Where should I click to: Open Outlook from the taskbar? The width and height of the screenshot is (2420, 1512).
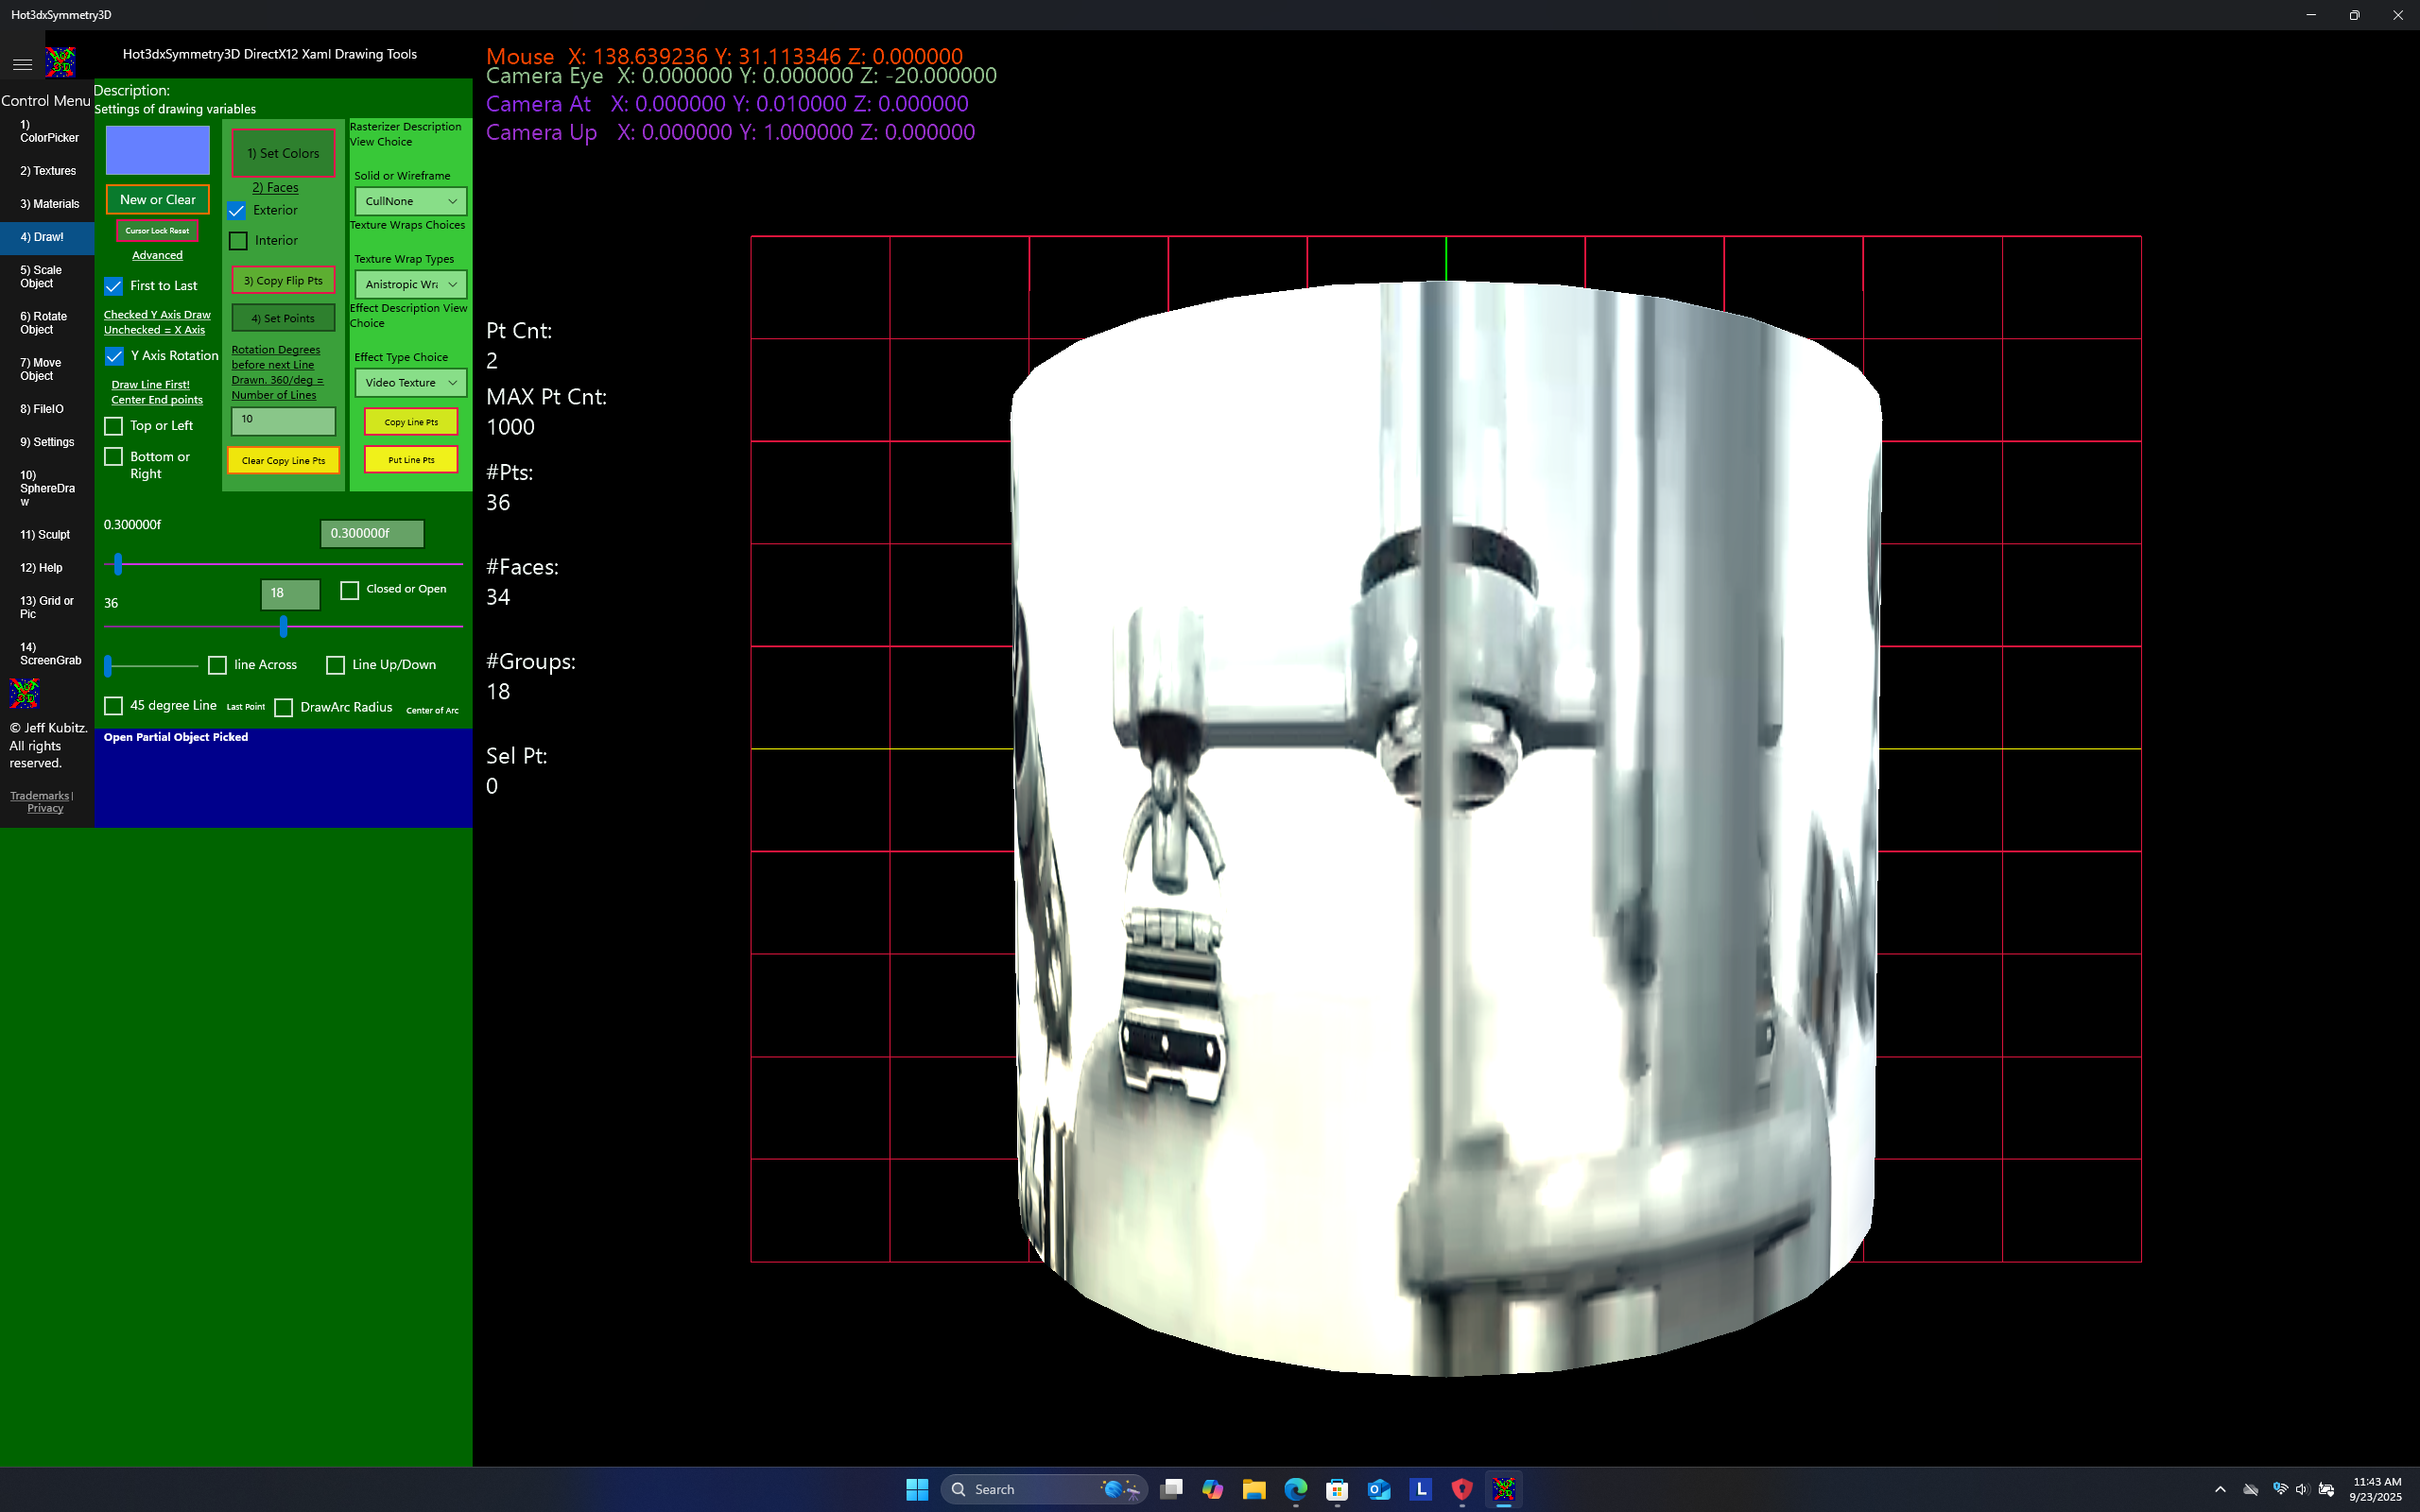click(x=1379, y=1489)
